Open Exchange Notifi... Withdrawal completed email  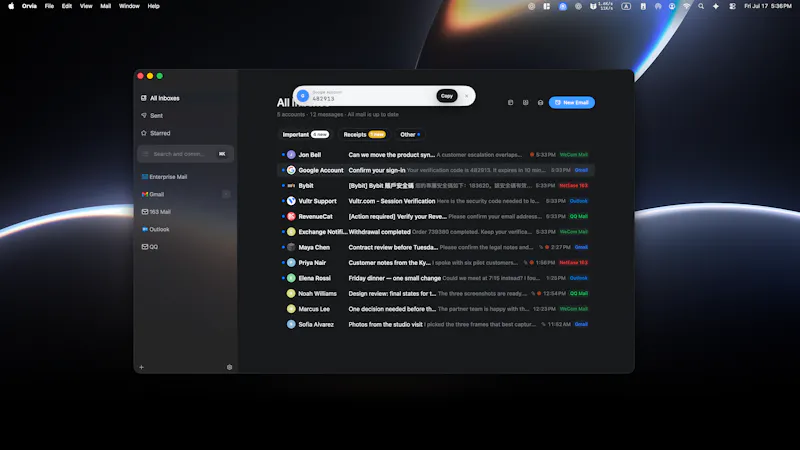(x=436, y=232)
